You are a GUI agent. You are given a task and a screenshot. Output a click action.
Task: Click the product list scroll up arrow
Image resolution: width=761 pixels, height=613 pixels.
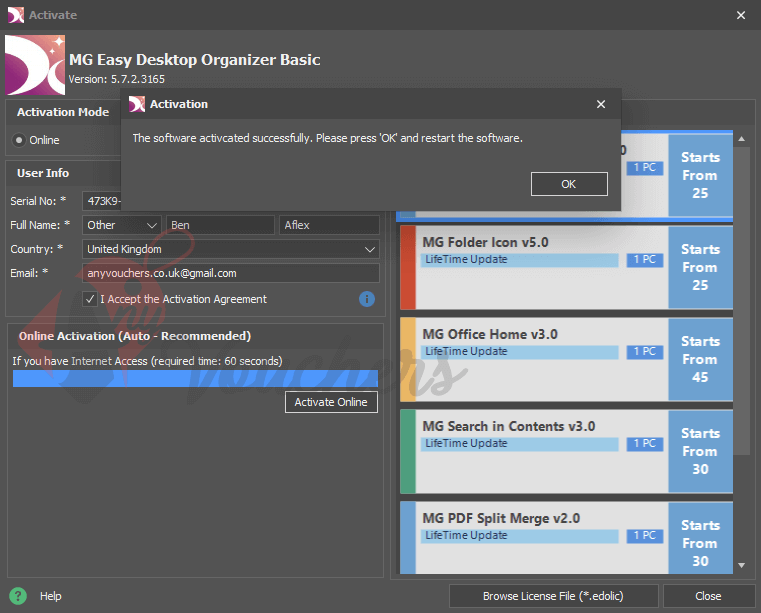(x=742, y=139)
